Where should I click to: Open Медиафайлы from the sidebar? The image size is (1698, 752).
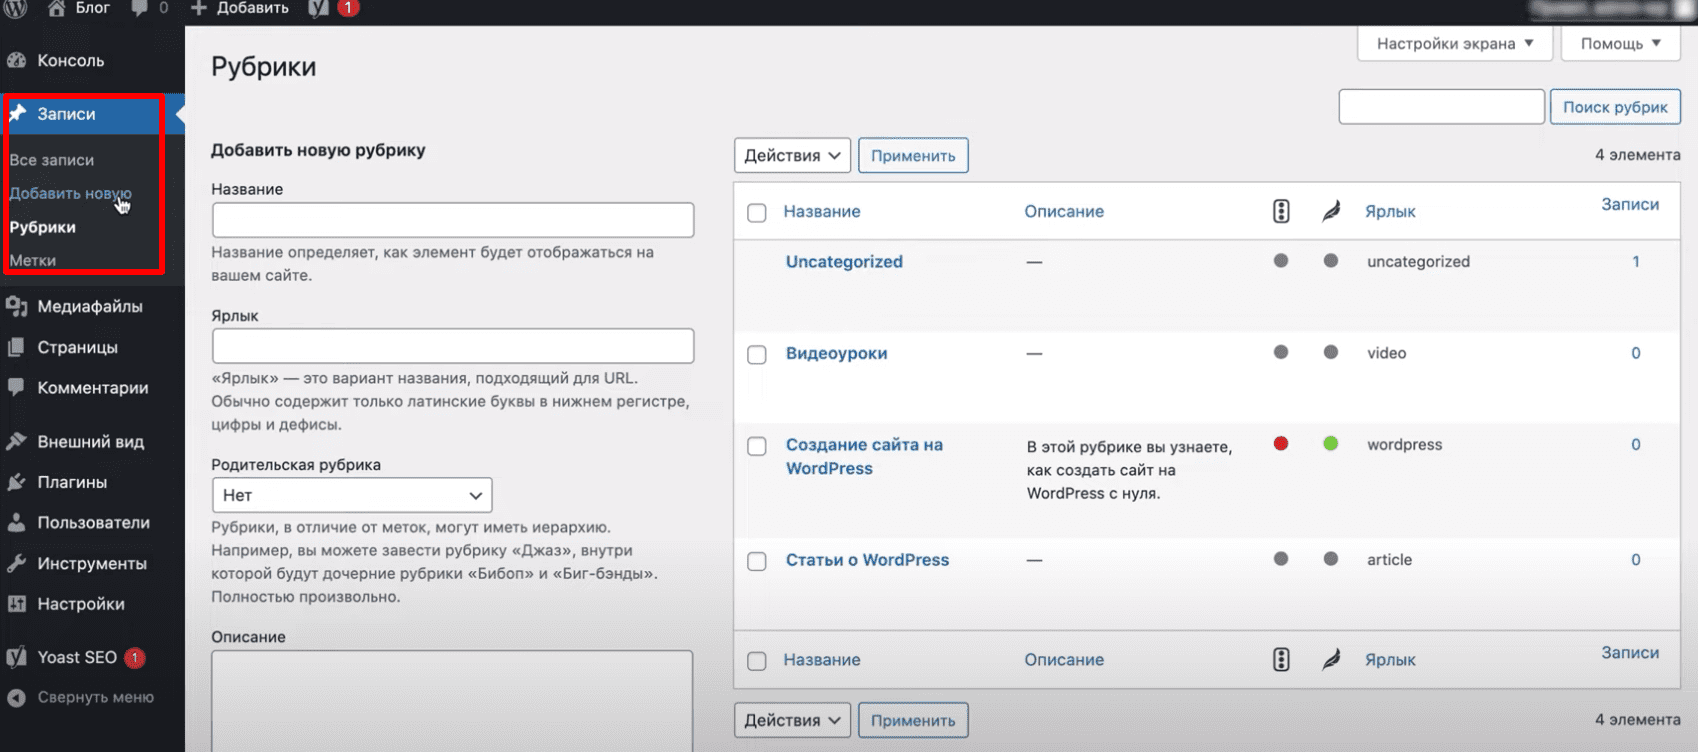point(89,306)
